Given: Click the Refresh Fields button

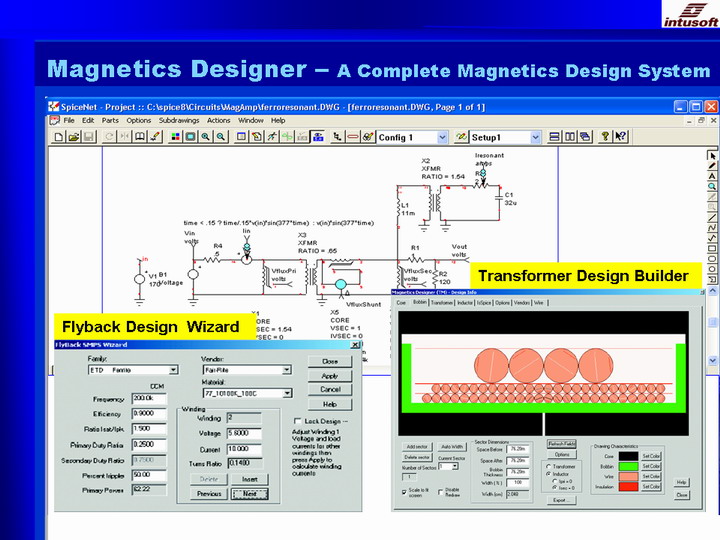Looking at the screenshot, I should tap(562, 444).
